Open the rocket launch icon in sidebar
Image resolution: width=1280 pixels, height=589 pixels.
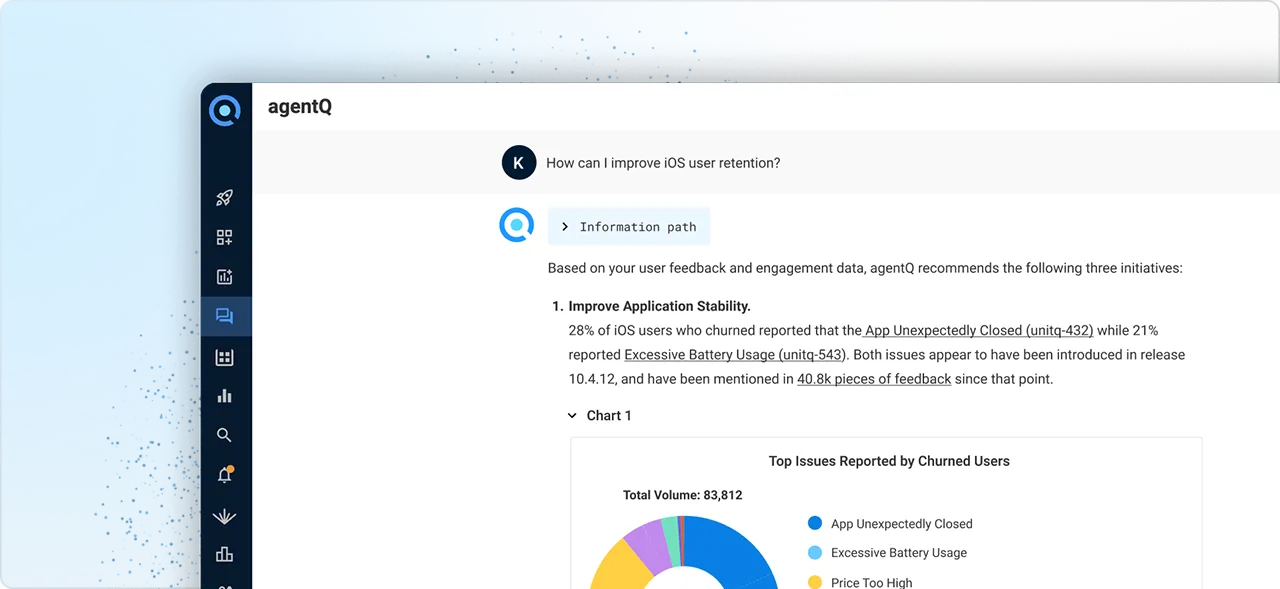coord(225,198)
